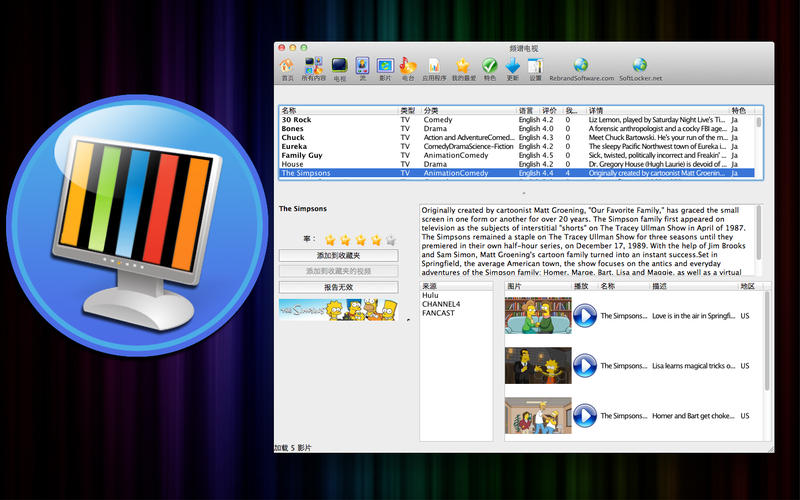Click the disabled 添加到收藏夹的视频 button
Screen dimensions: 800x500
[x=338, y=271]
